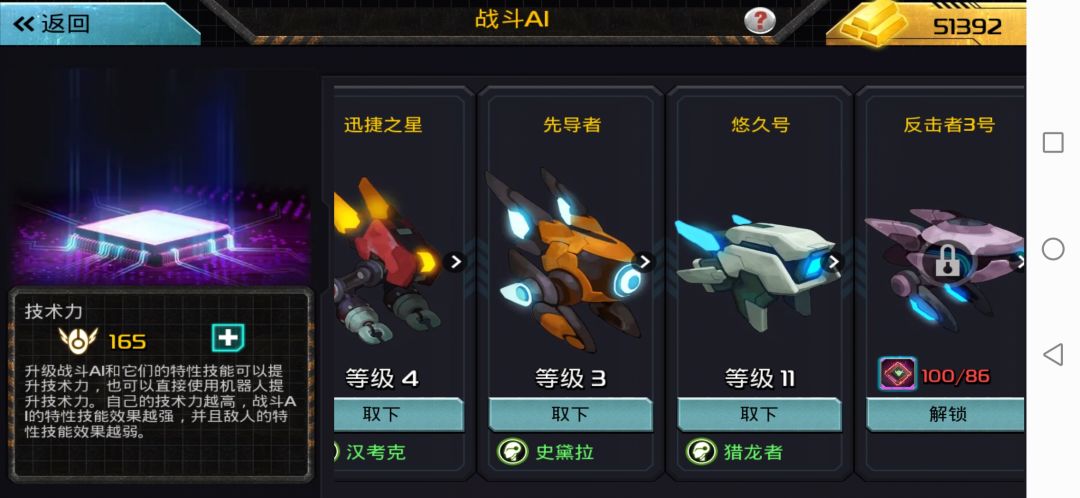Screen dimensions: 1080x498
Task: Unequip 悠久号 with its 取下 button
Action: pyautogui.click(x=759, y=414)
